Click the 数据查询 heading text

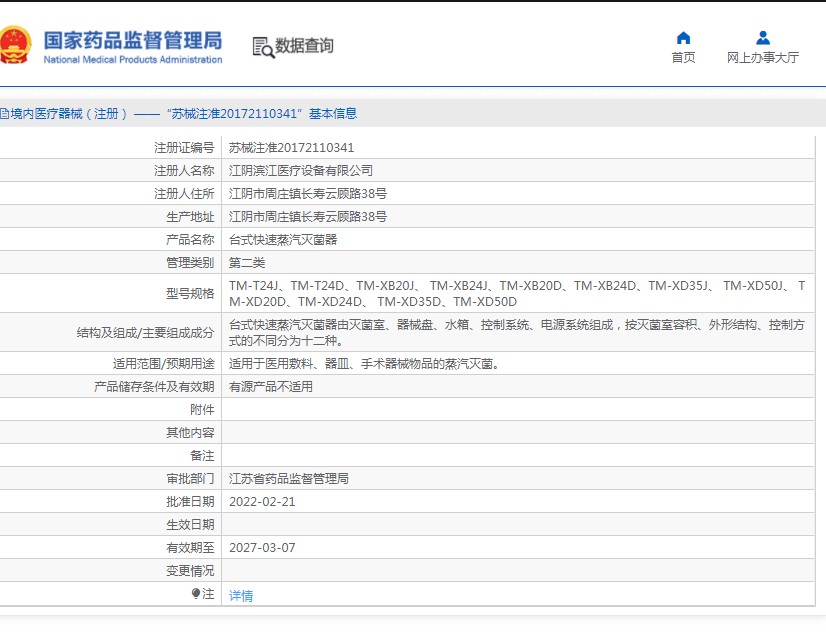(x=304, y=46)
